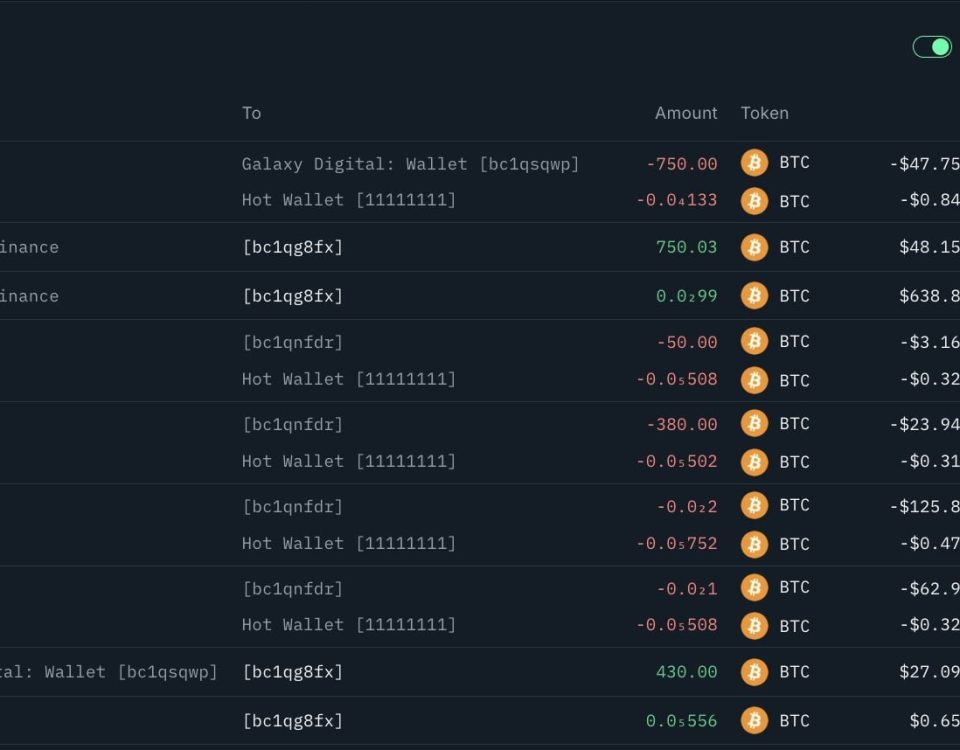Click the Bitcoin icon beside 750.03

point(754,247)
